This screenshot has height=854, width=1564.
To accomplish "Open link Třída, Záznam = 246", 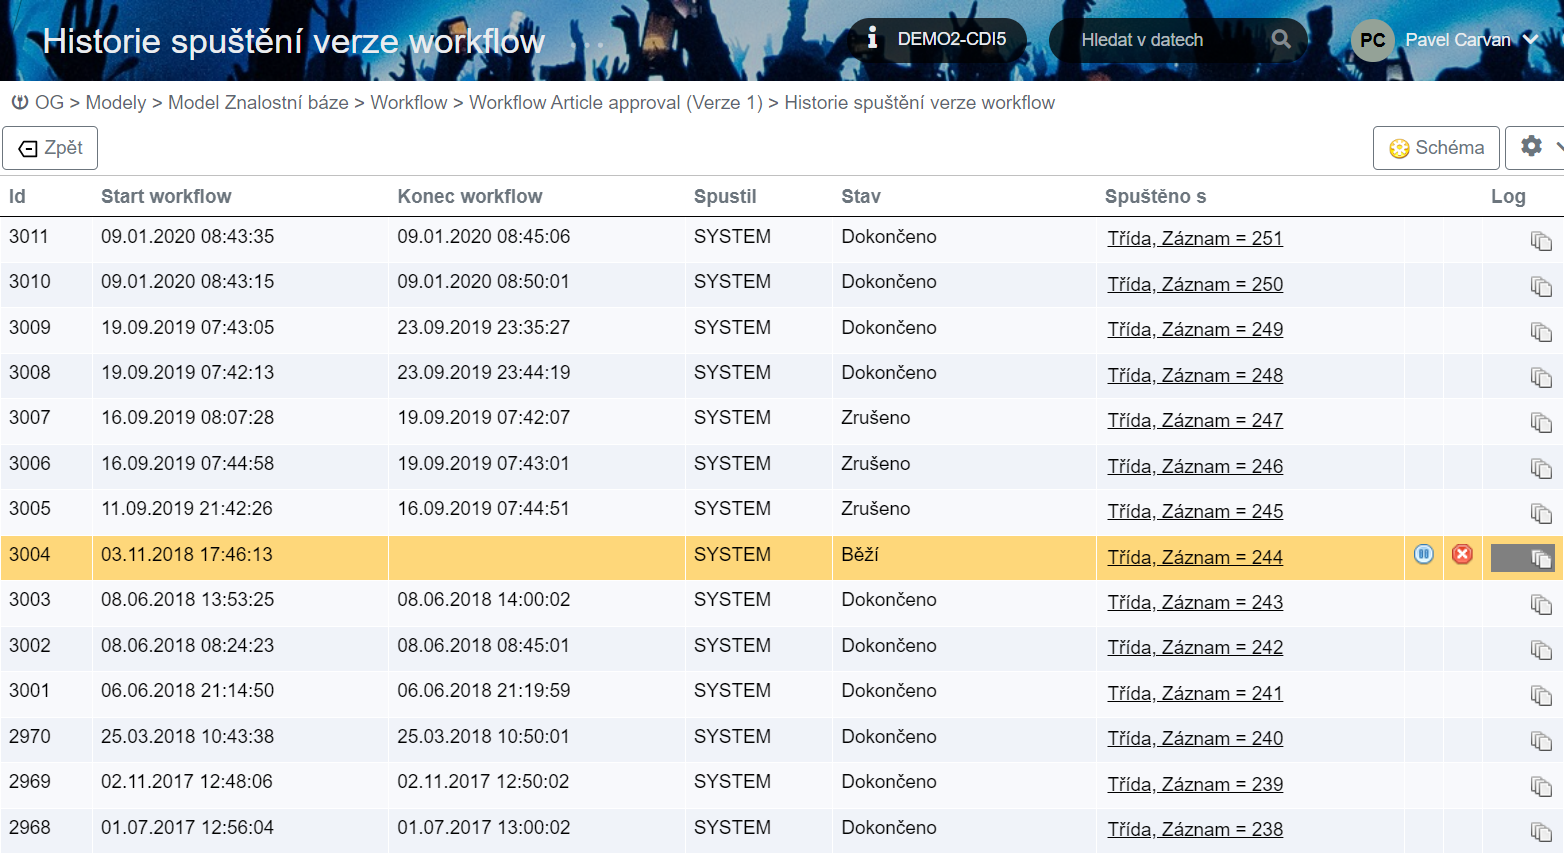I will pos(1195,466).
